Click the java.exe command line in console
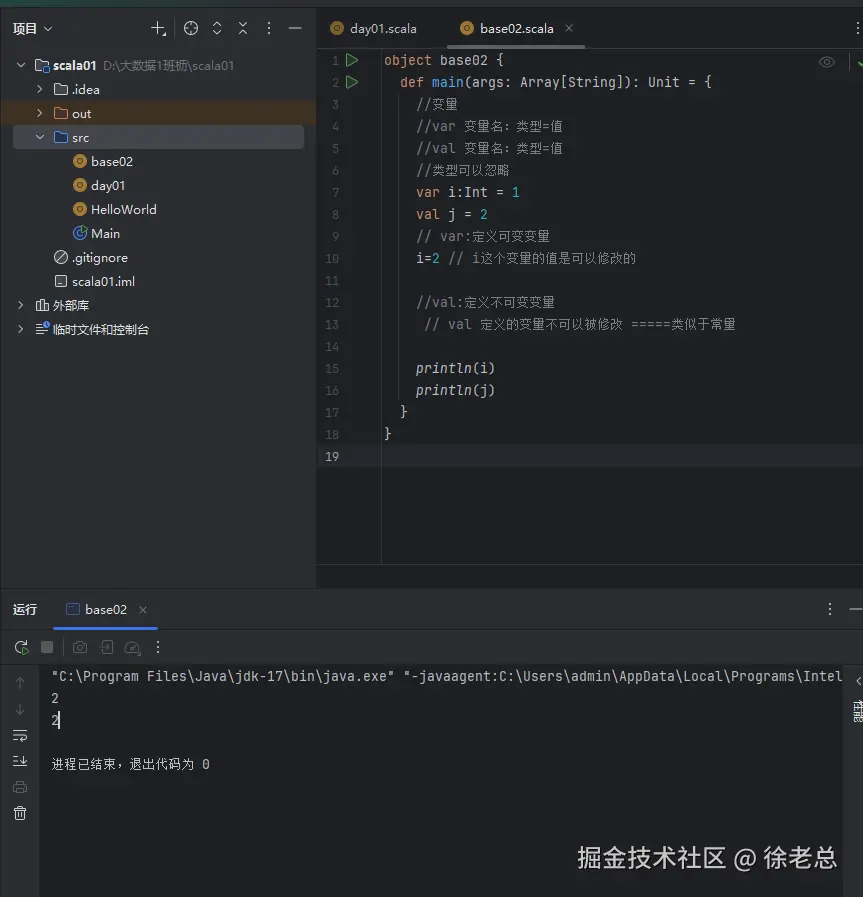 point(446,676)
